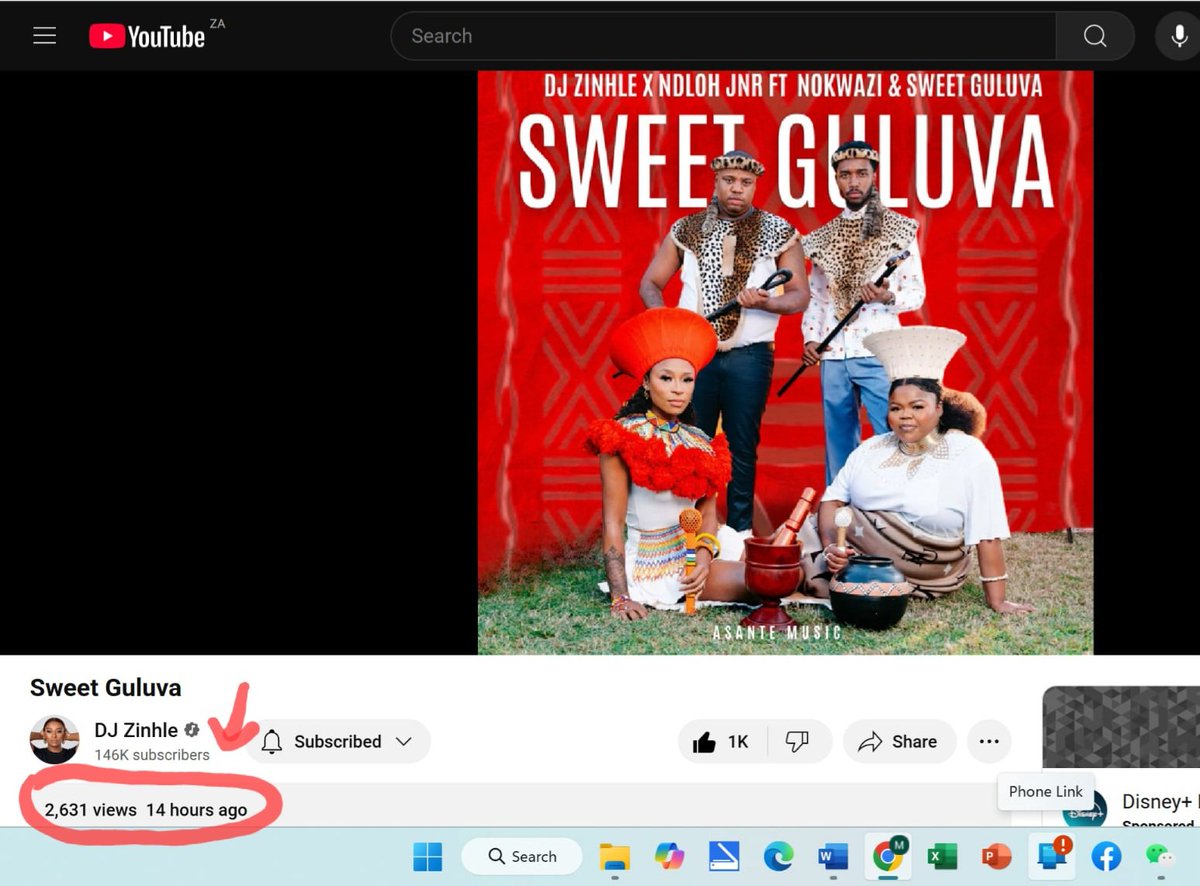Click the dislike thumbs-down icon

(x=795, y=741)
